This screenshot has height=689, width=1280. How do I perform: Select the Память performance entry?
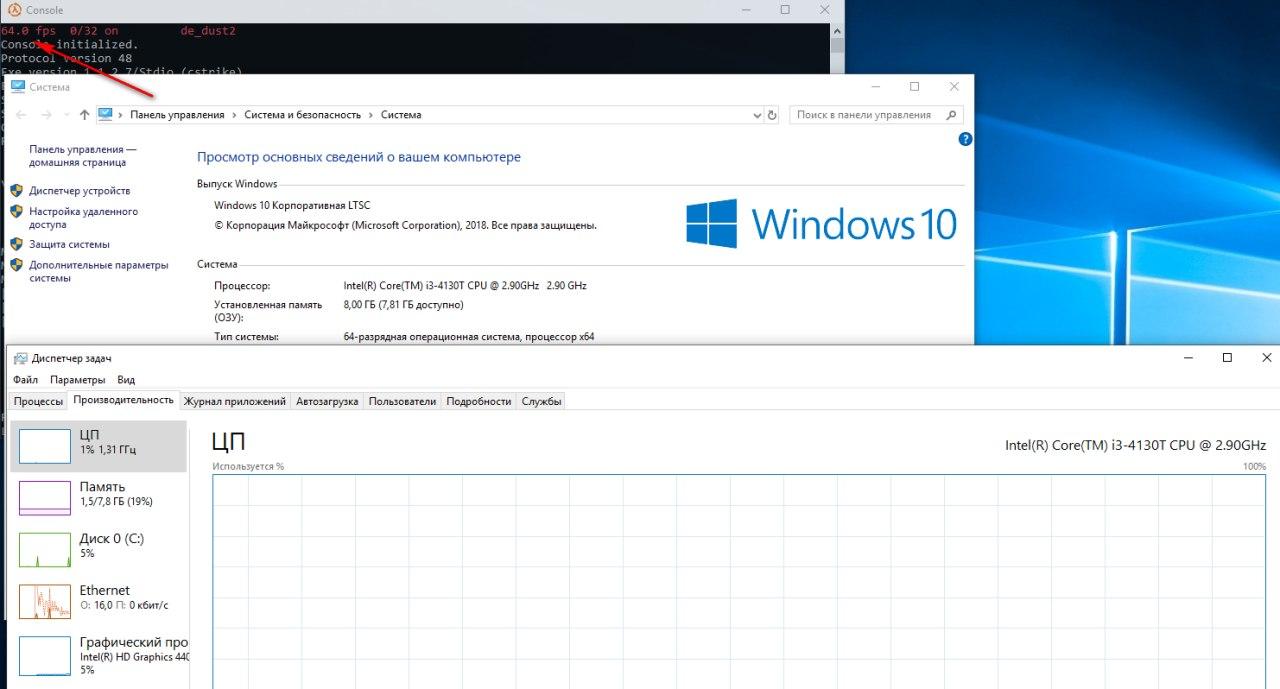pyautogui.click(x=98, y=497)
